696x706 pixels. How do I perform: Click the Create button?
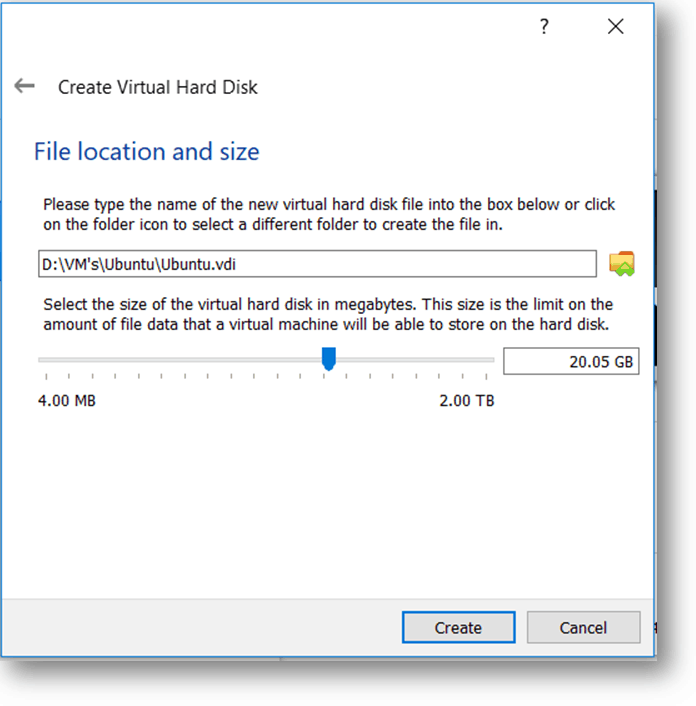(x=458, y=627)
